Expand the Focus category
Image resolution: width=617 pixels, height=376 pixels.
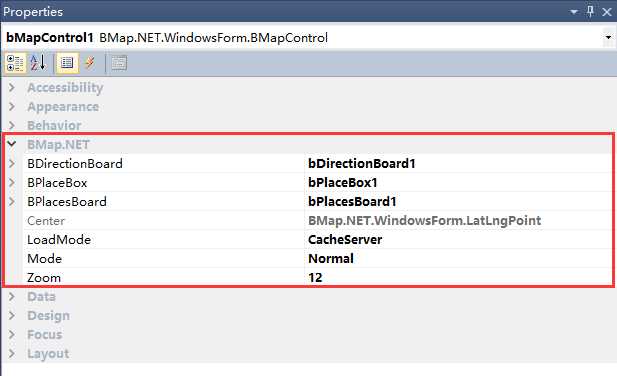click(12, 334)
